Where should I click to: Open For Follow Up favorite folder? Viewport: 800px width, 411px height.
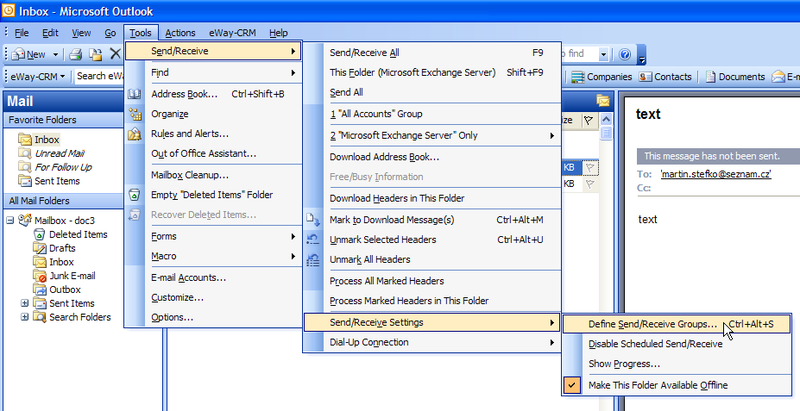tap(63, 167)
